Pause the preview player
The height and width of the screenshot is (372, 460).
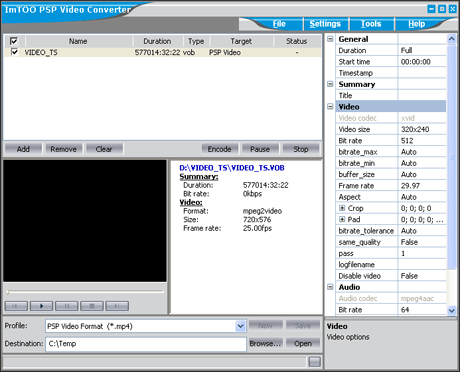coord(67,306)
